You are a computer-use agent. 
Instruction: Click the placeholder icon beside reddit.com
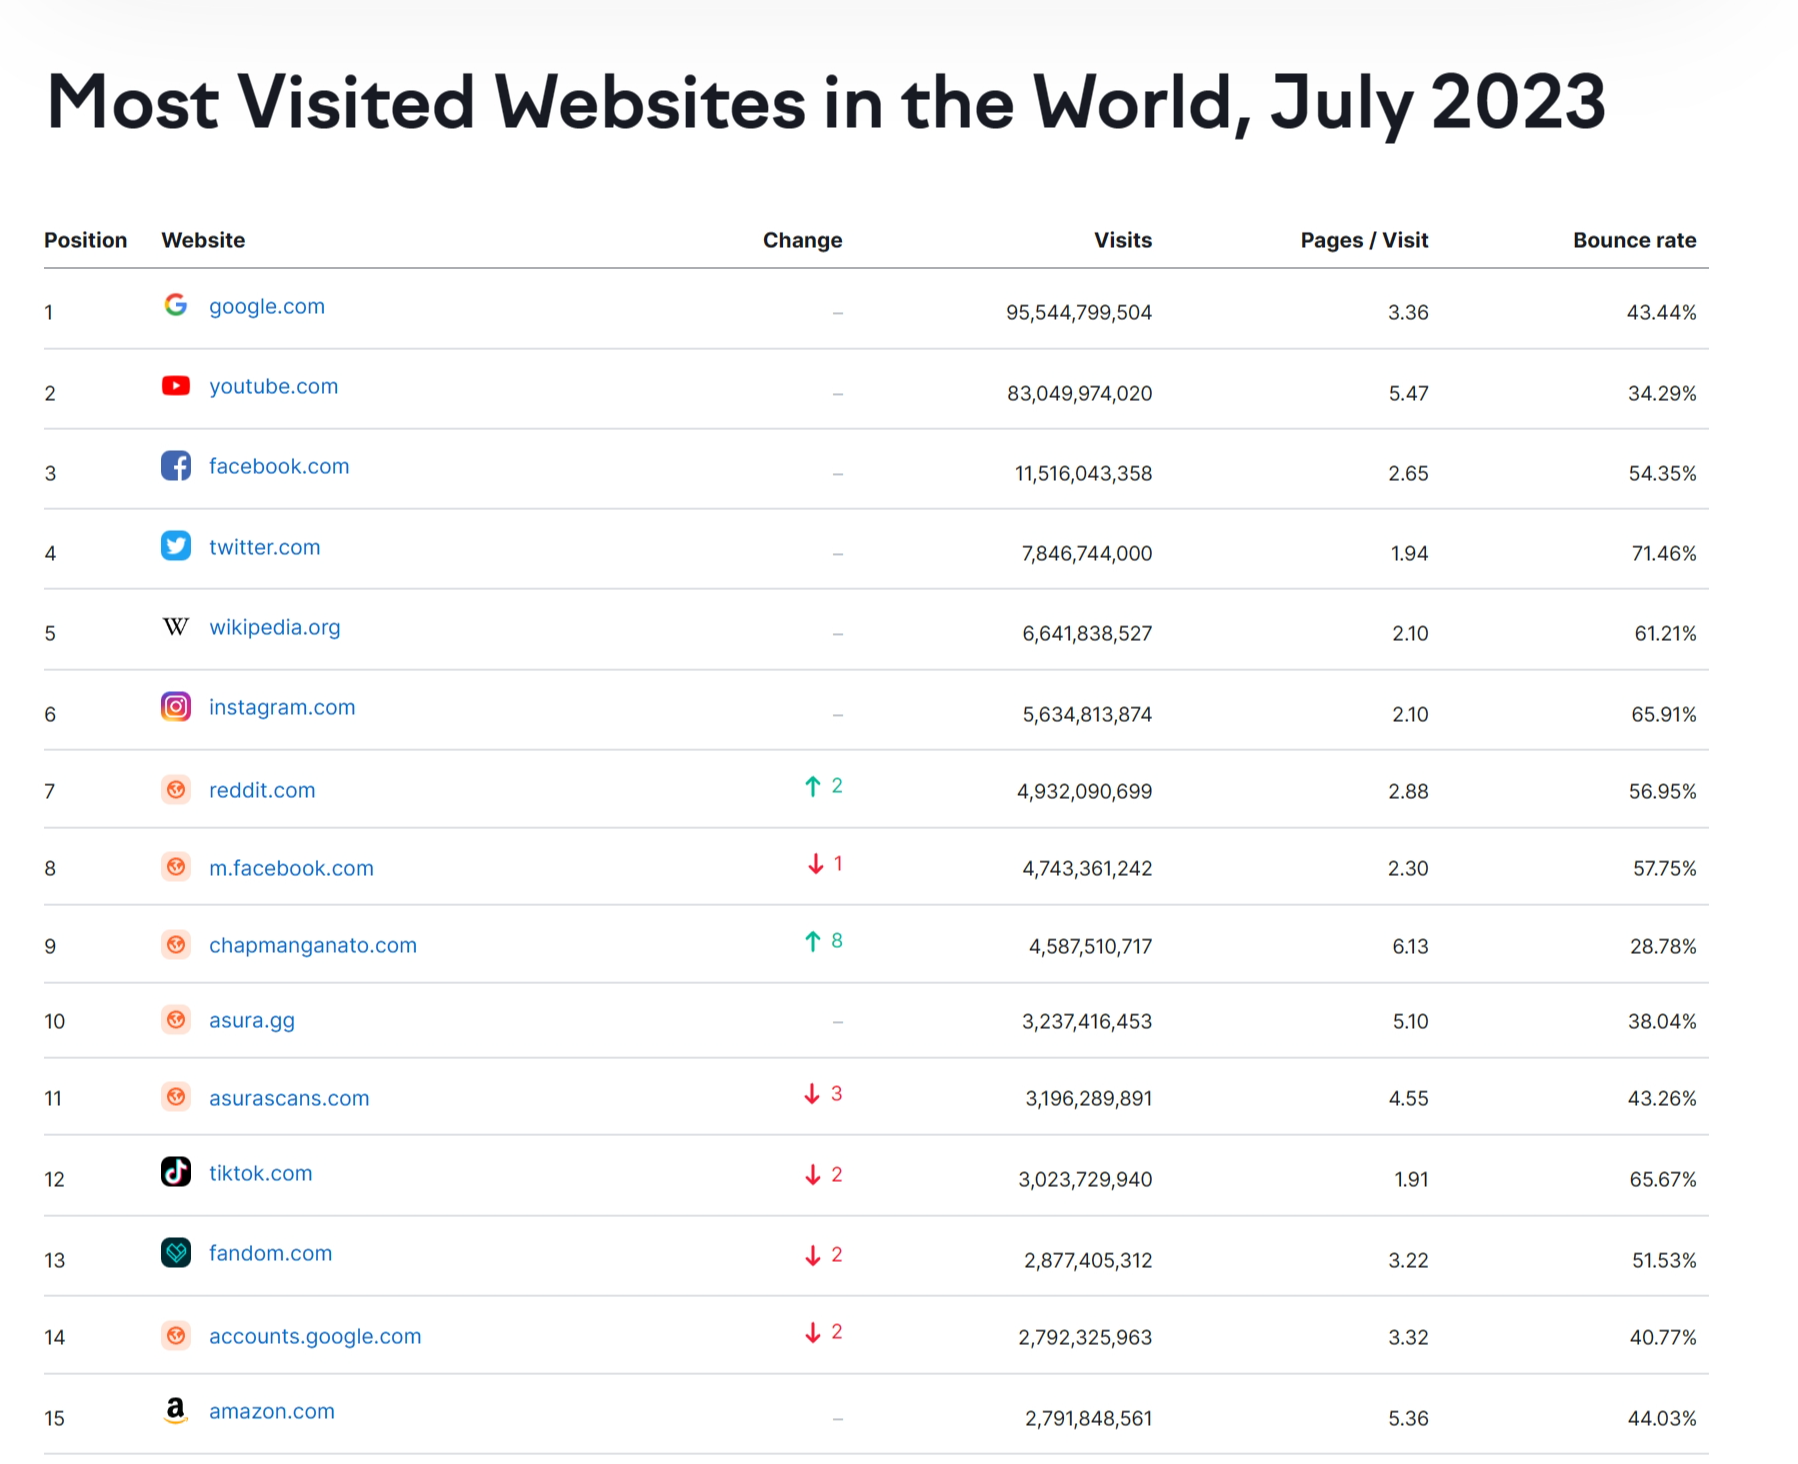(x=176, y=789)
